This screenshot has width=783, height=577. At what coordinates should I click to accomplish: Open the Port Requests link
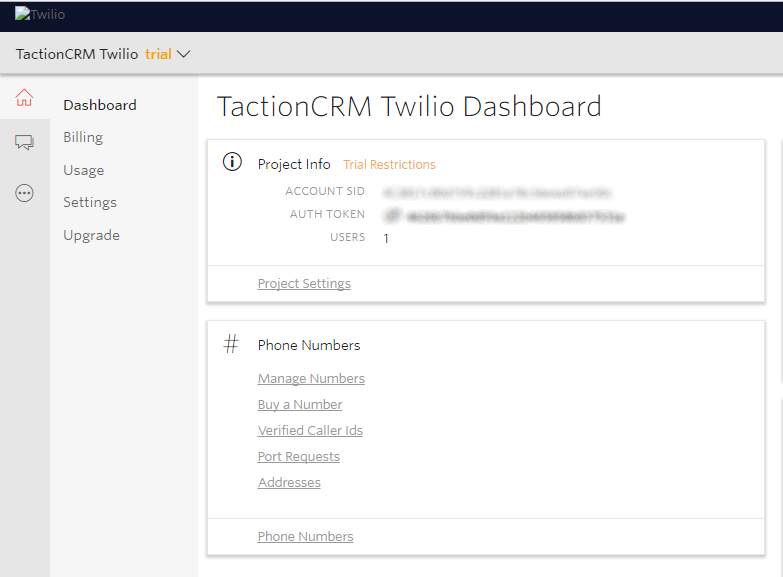[299, 457]
